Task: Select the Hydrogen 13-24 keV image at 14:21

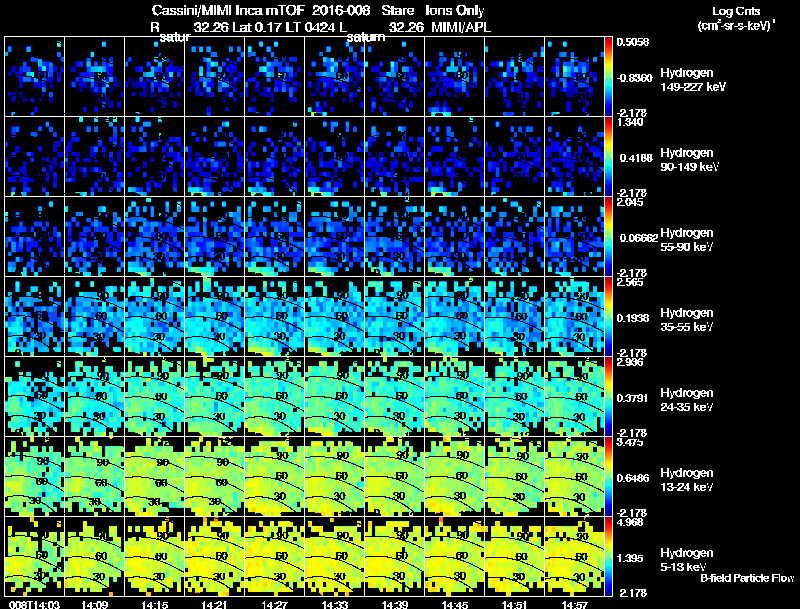Action: click(214, 476)
